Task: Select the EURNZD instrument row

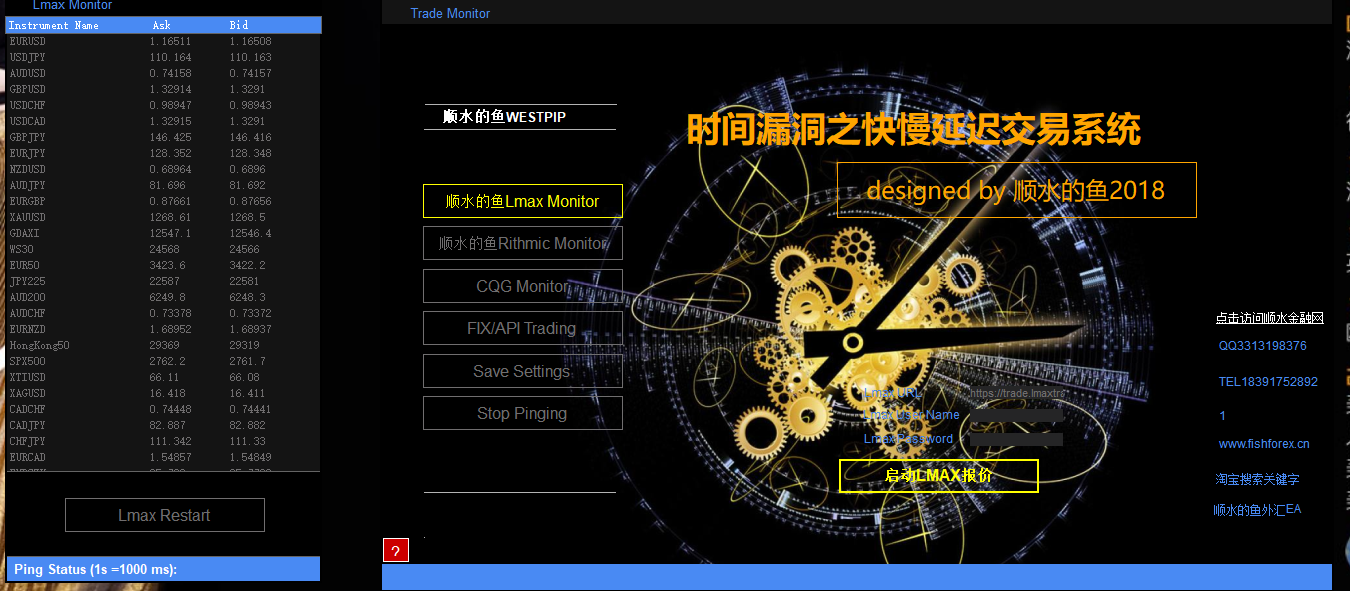Action: [x=163, y=329]
